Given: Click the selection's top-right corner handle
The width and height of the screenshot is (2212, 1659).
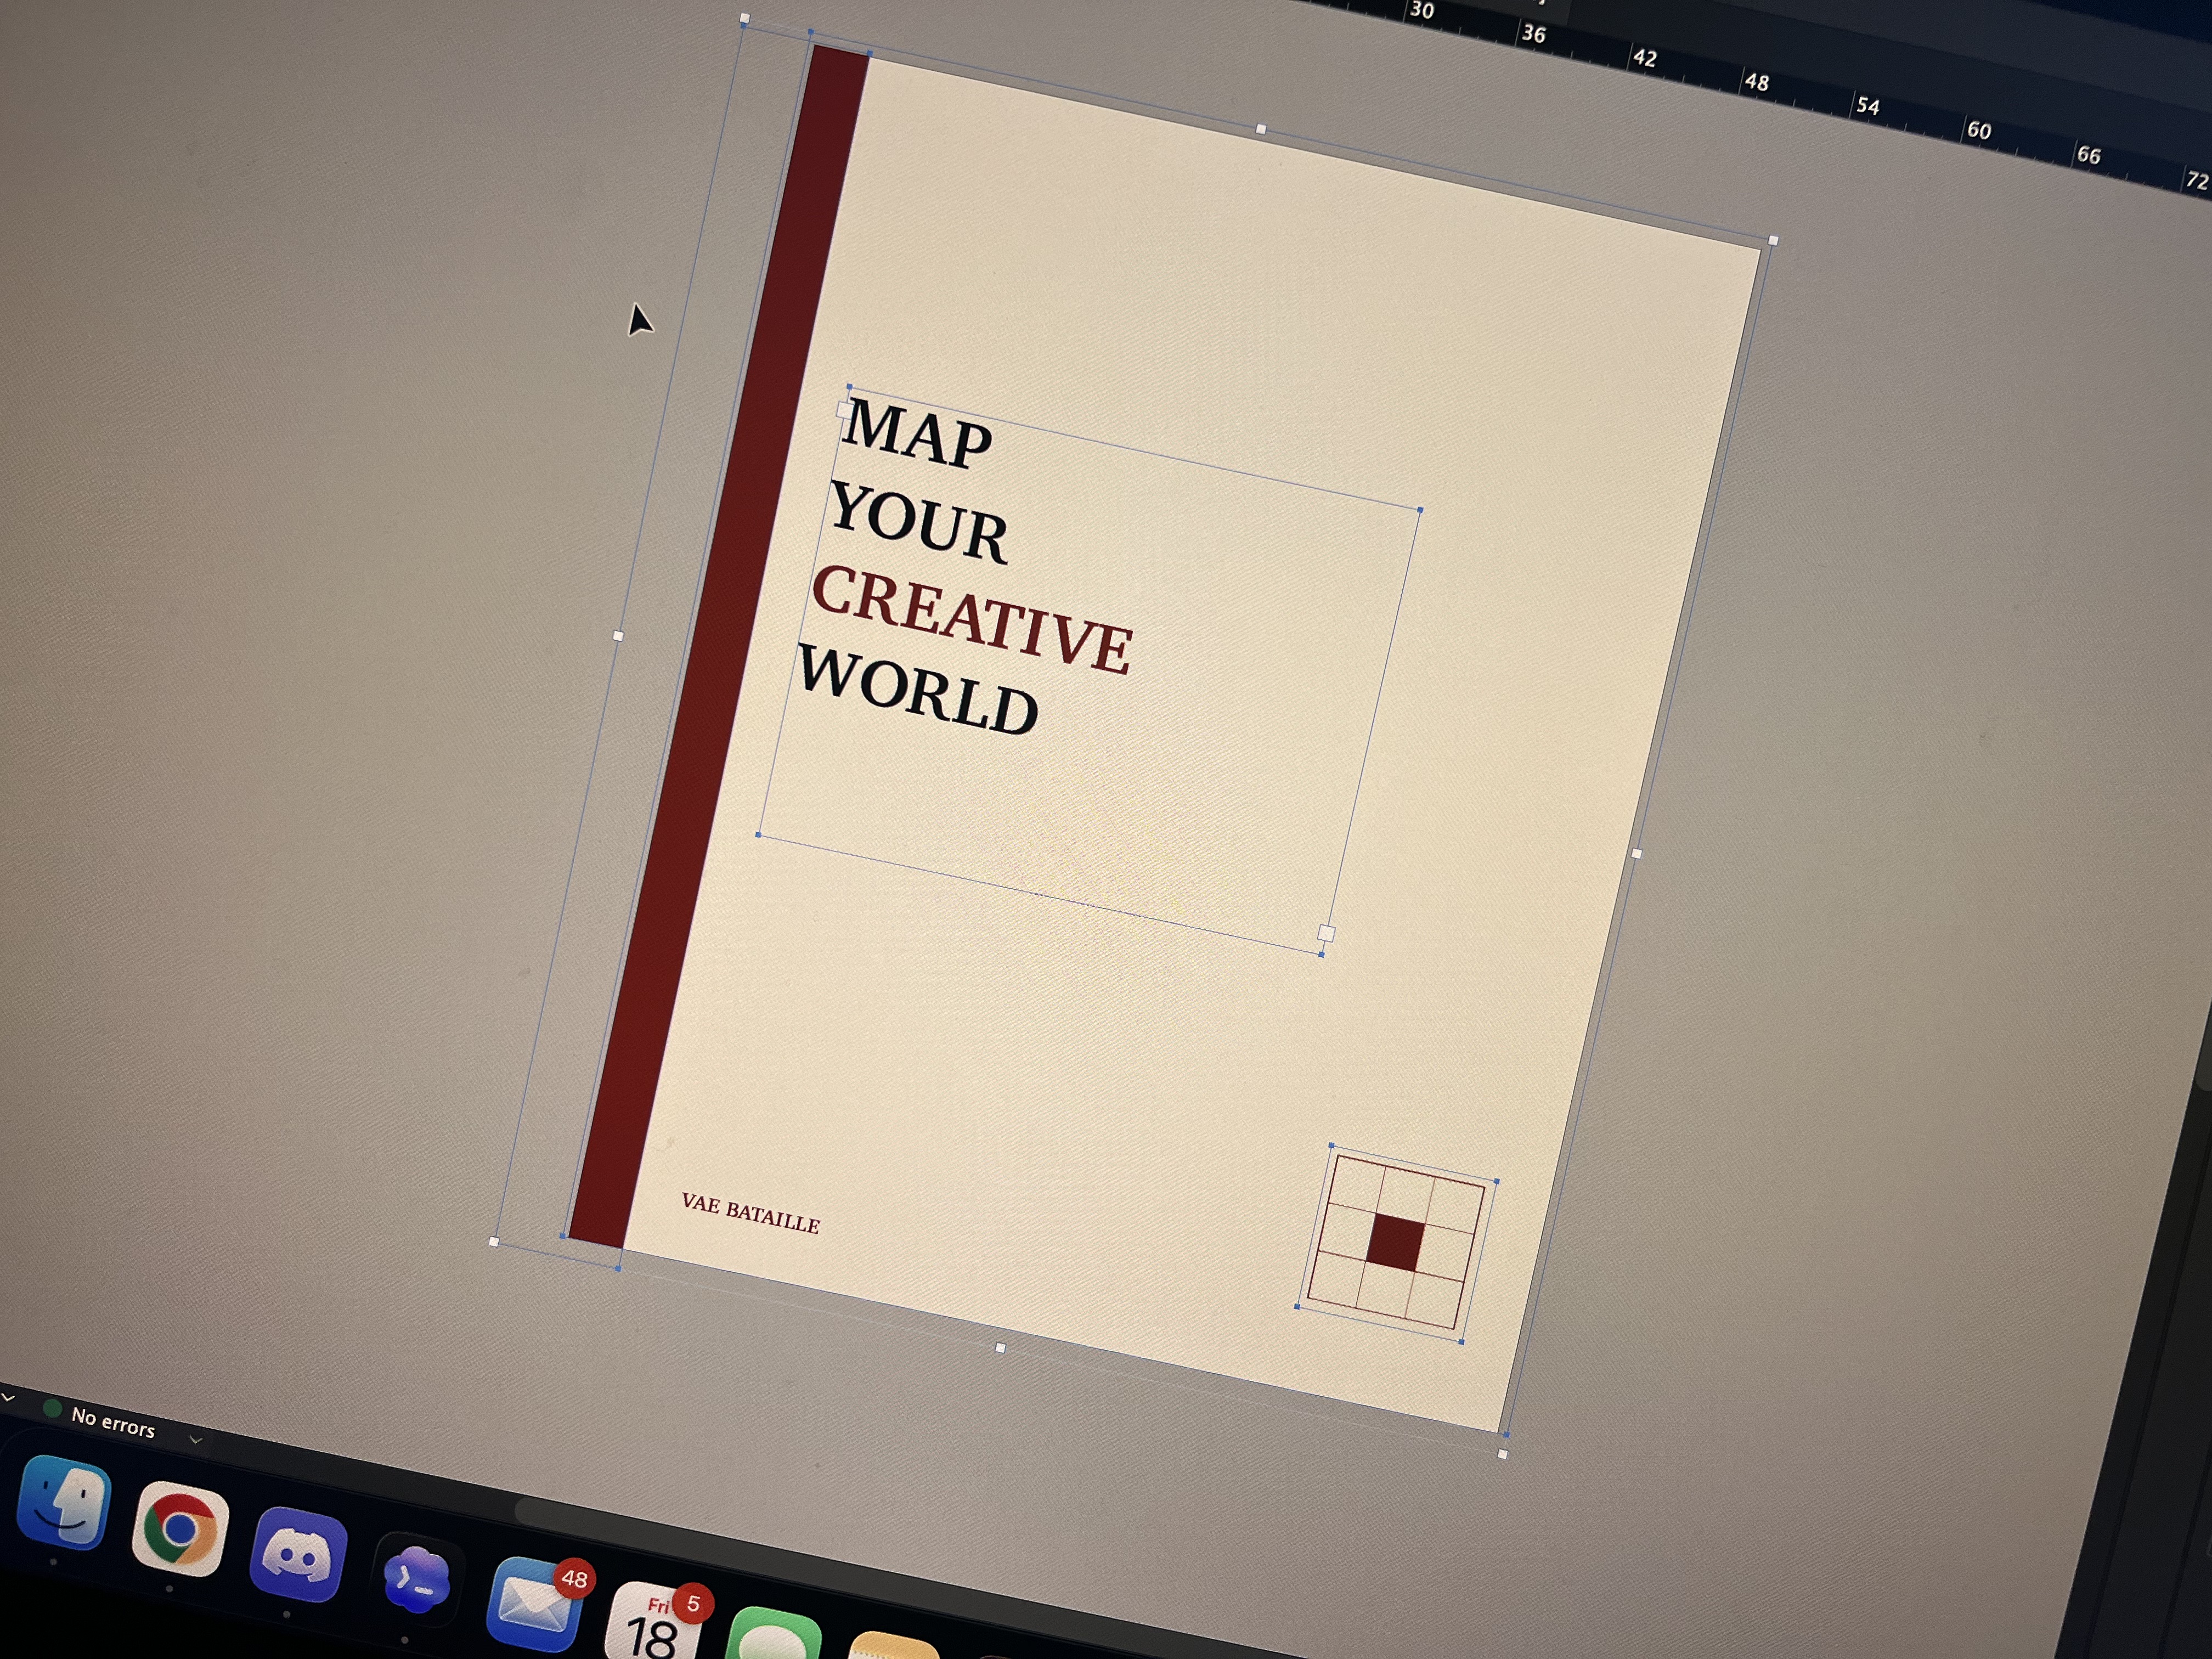Looking at the screenshot, I should 1773,240.
